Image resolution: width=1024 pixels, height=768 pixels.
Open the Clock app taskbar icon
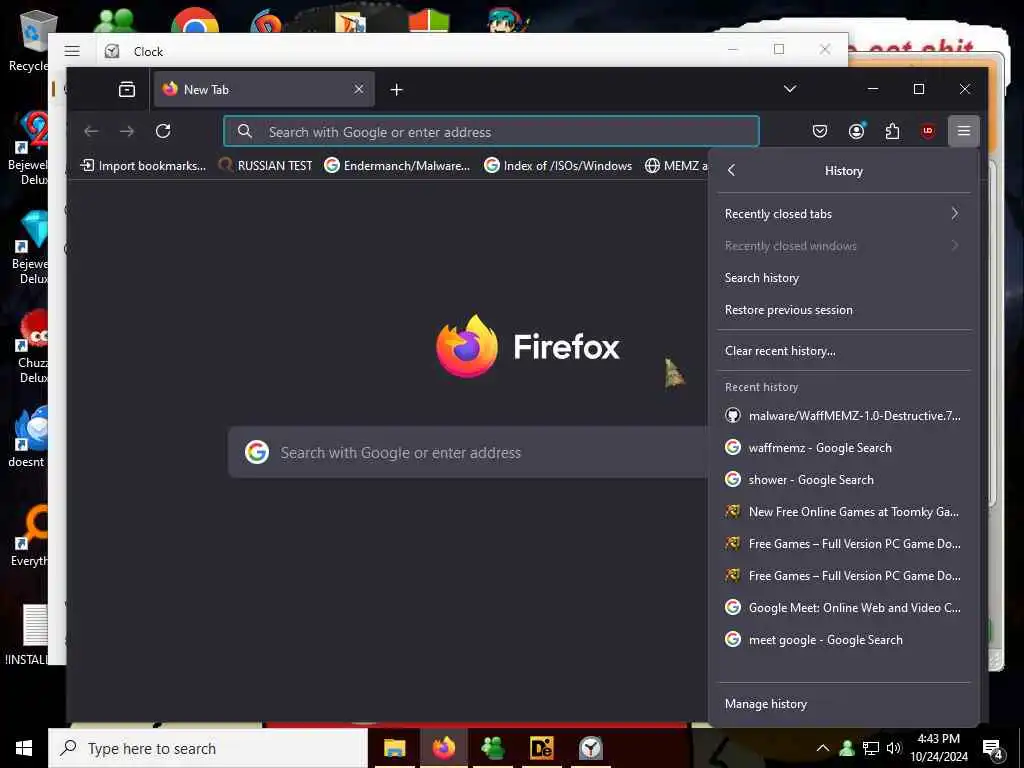coord(591,748)
